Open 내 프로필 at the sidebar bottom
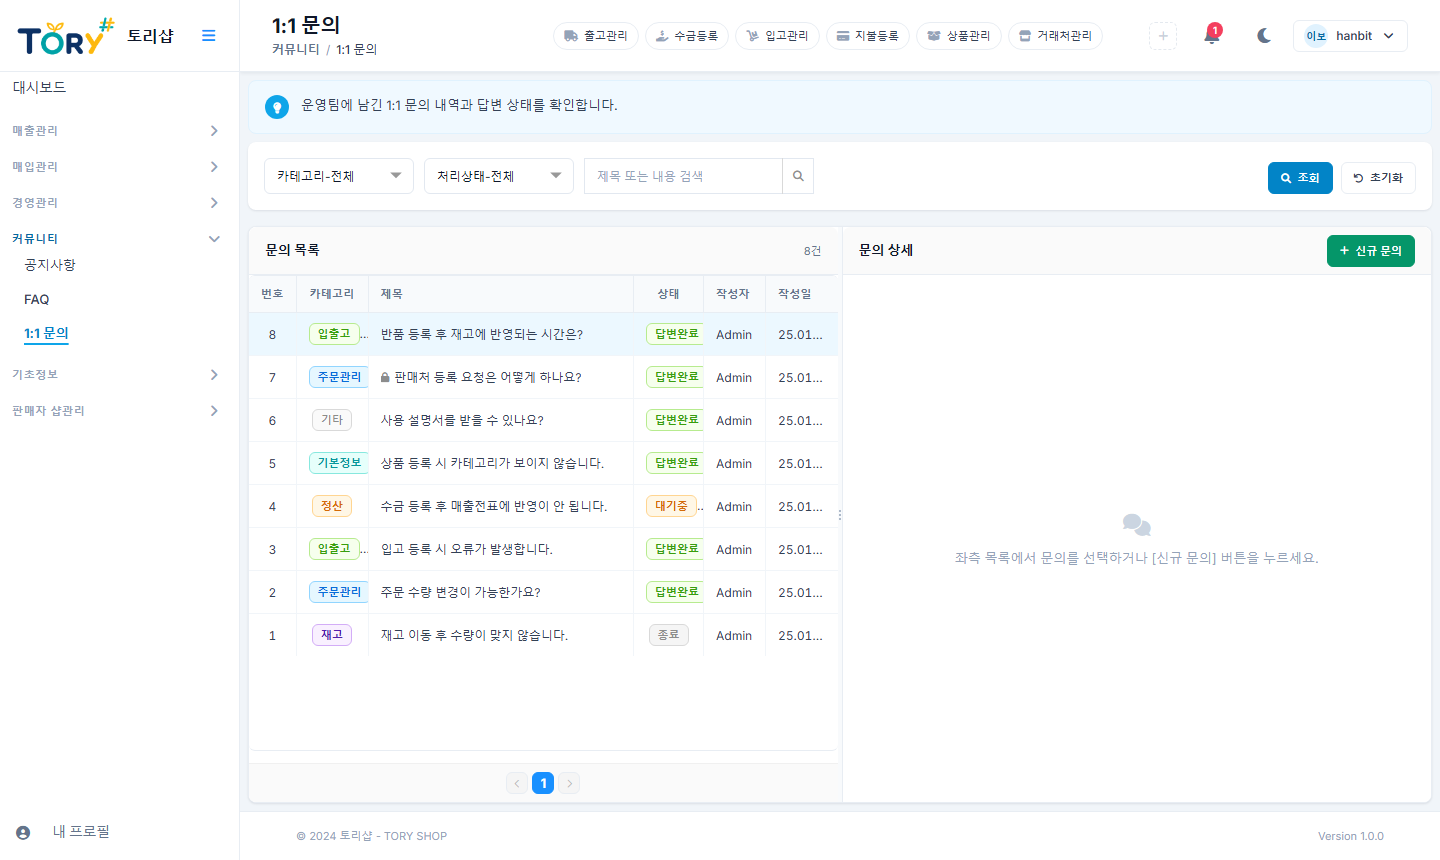Viewport: 1440px width, 860px height. tap(81, 832)
